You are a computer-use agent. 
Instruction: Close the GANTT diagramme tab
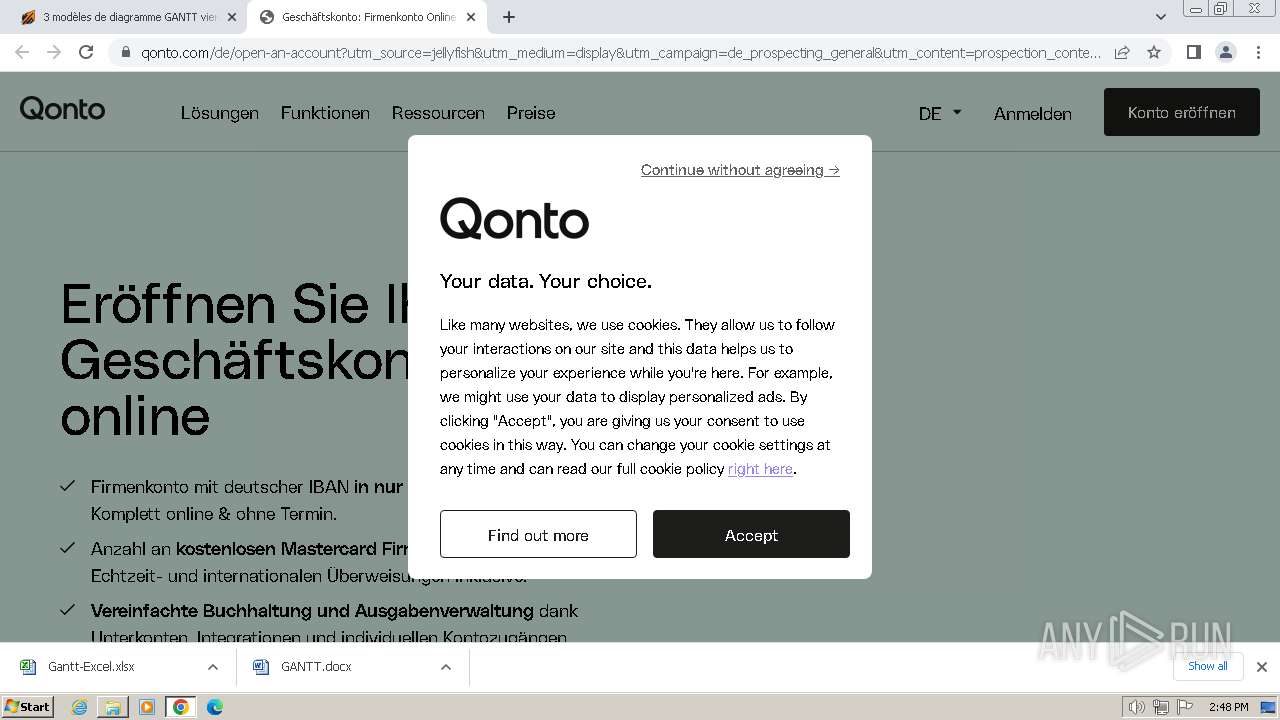232,17
